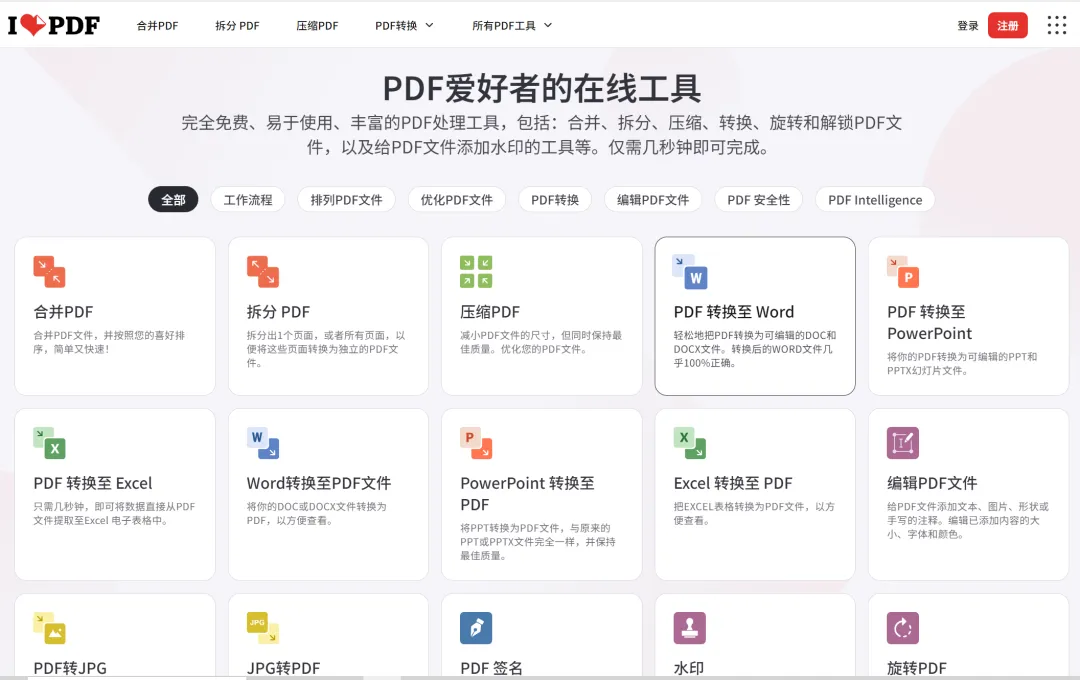Click the Word转换至PDF文件 icon

[262, 443]
